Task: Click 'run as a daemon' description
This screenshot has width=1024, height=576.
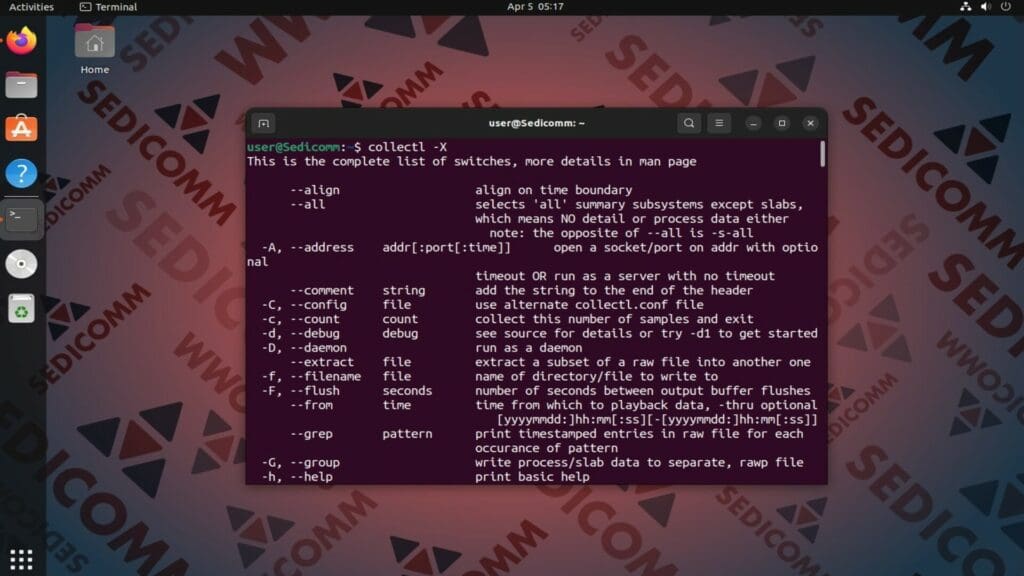Action: pyautogui.click(x=528, y=347)
